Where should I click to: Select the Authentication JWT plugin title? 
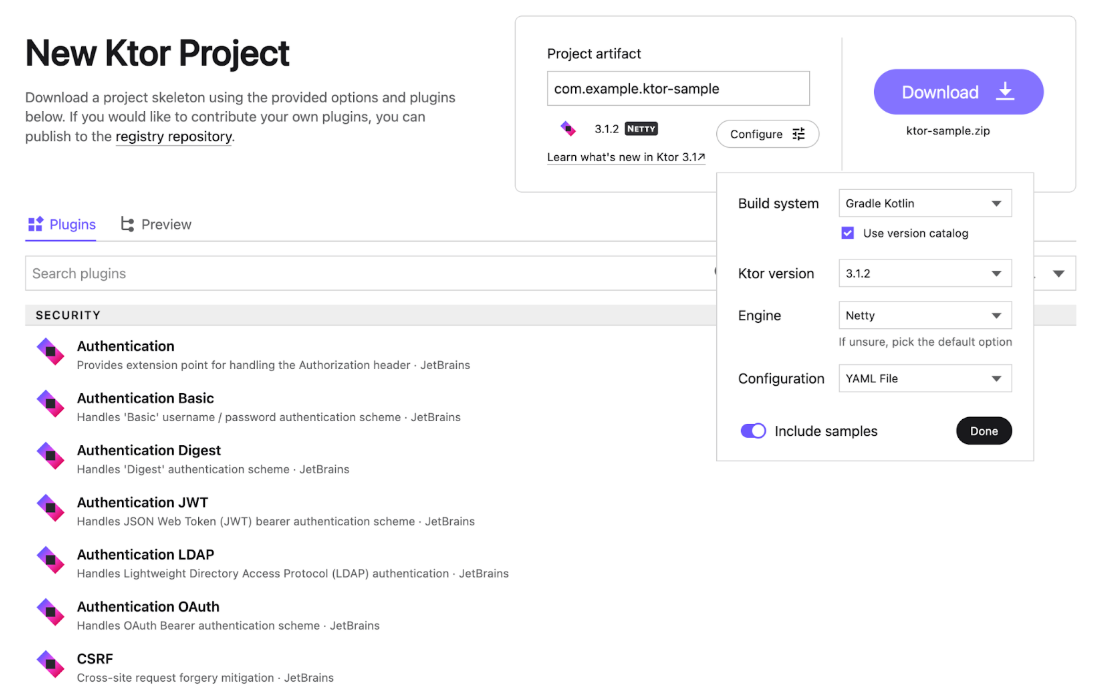143,503
